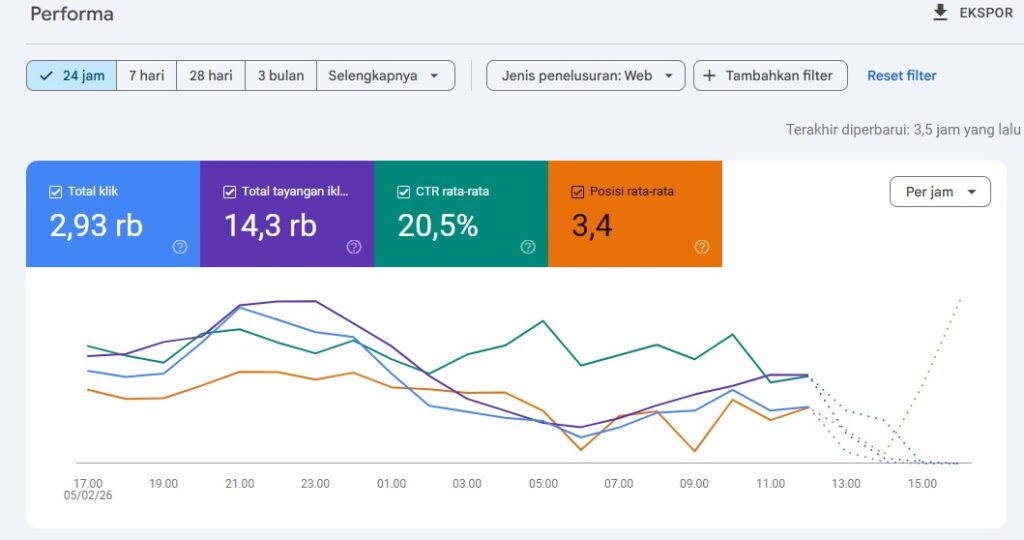
Task: Uncheck the CTR rata-rata checkbox
Action: [404, 192]
